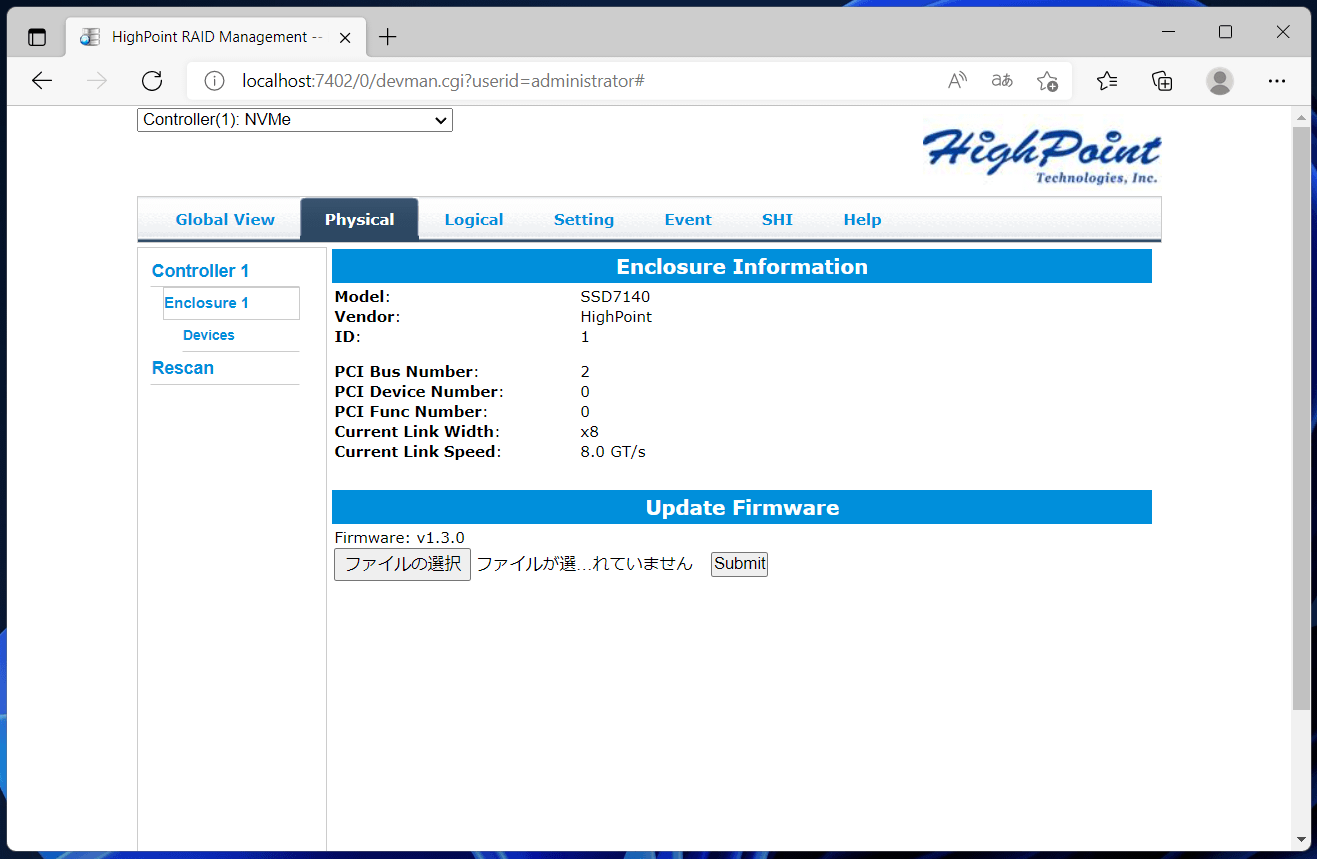This screenshot has width=1317, height=859.
Task: Open the Favorites list icon
Action: [1107, 81]
